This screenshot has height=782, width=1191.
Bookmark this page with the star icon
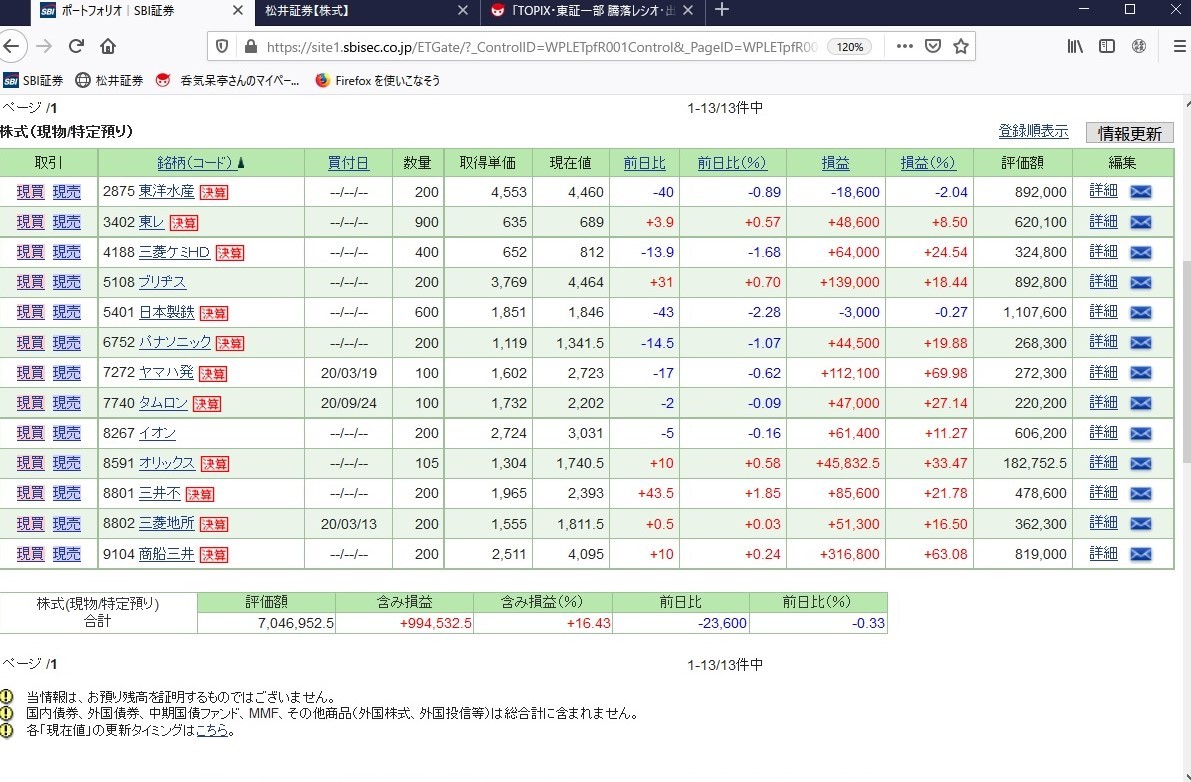961,46
